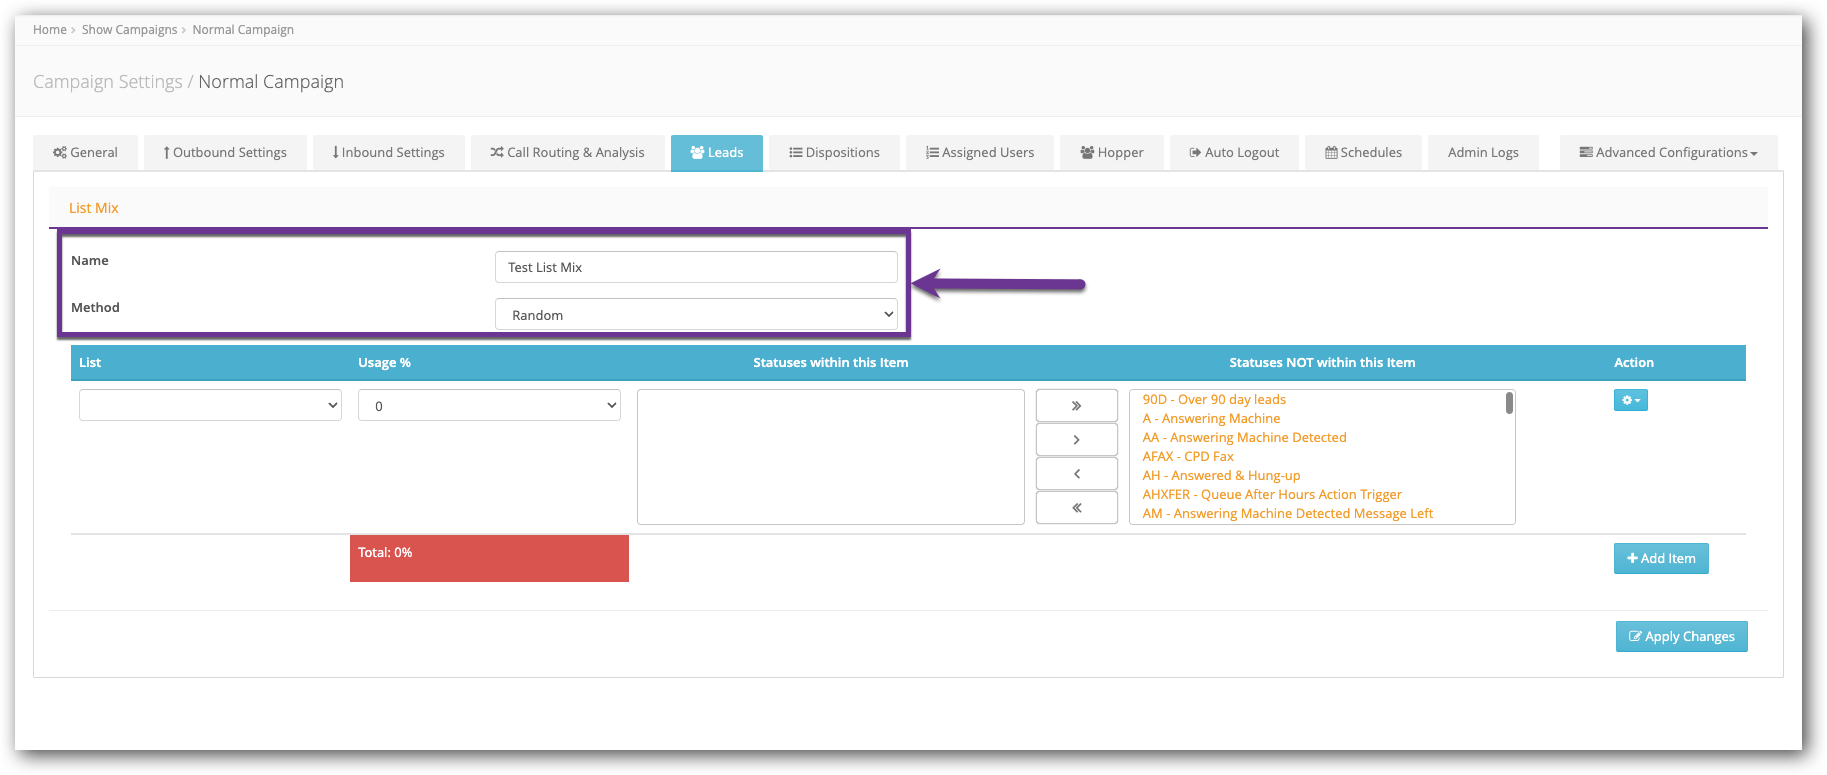Switch to Inbound Settings tab
1827x775 pixels.
[x=389, y=153]
